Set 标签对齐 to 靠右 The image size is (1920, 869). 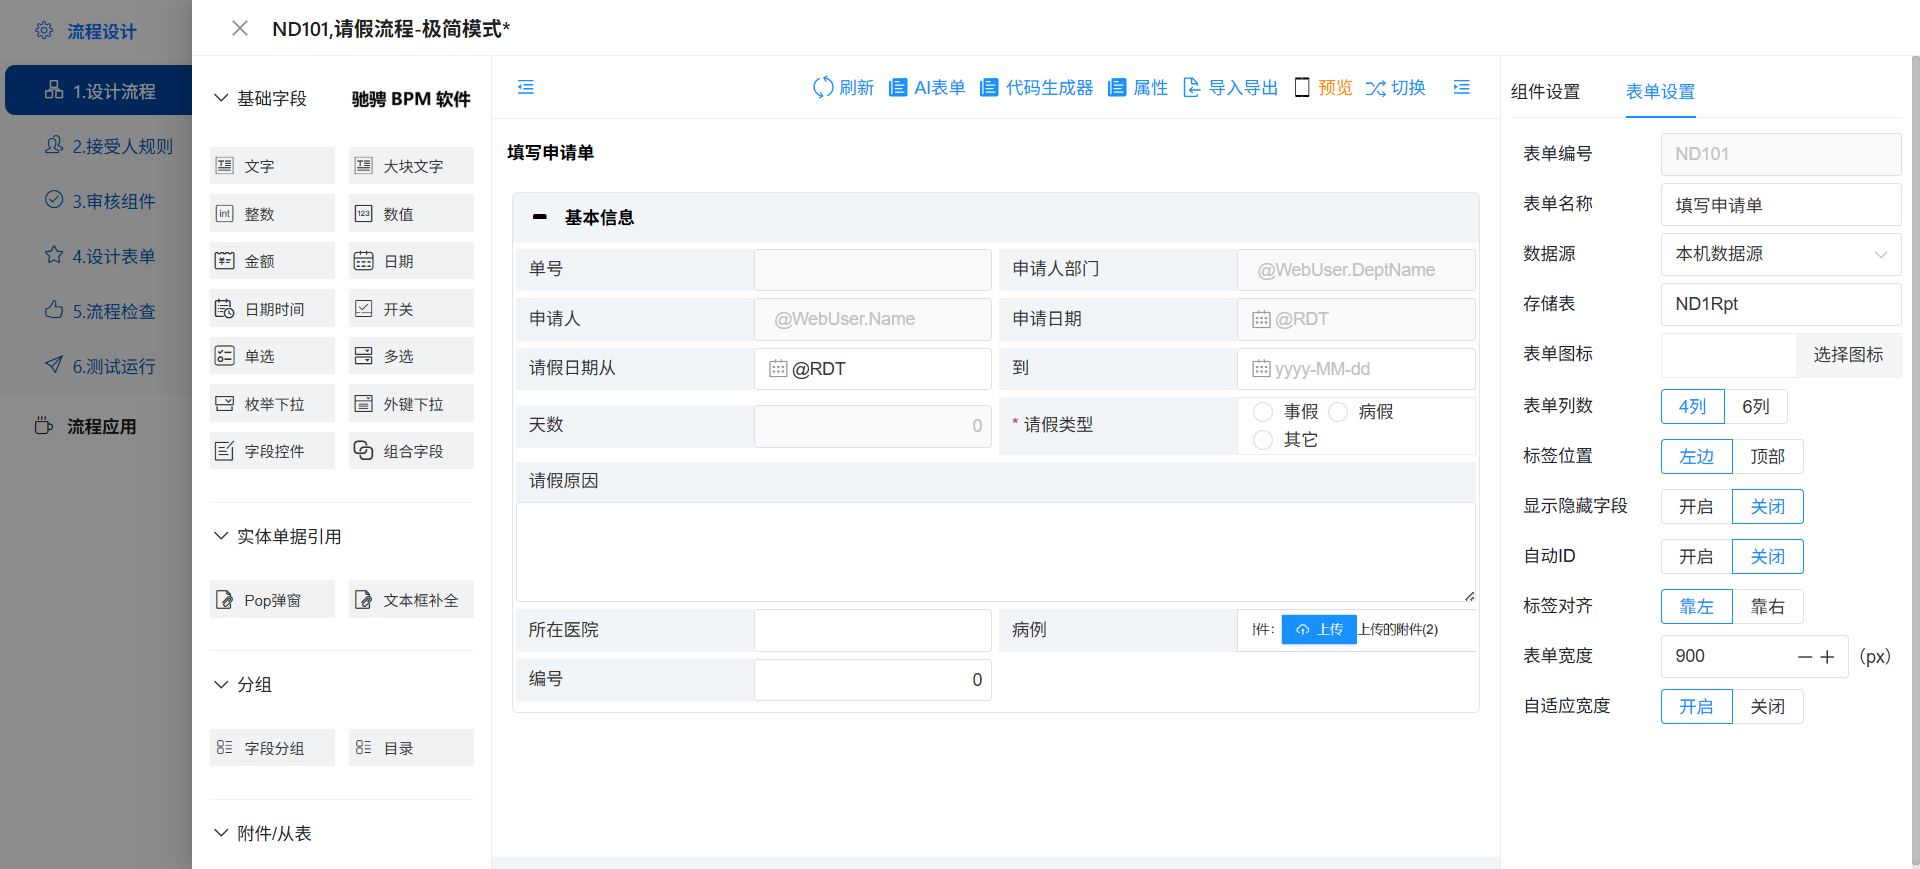tap(1768, 606)
